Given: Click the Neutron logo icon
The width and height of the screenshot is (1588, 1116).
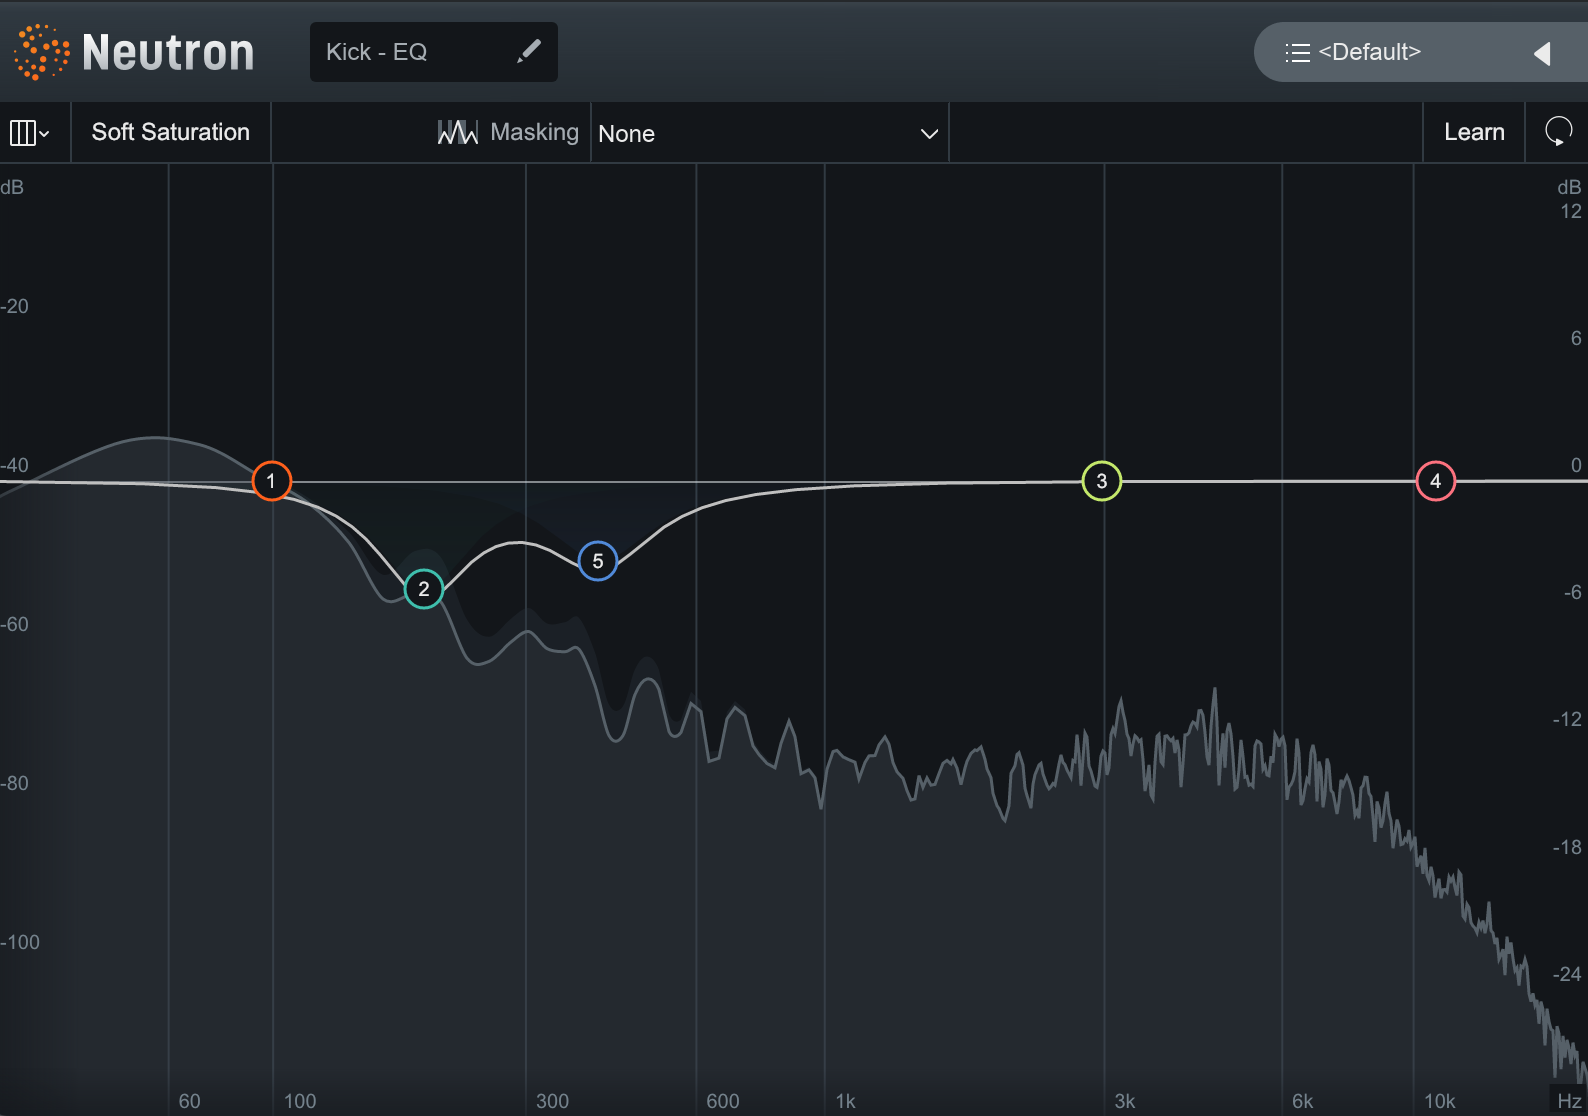Looking at the screenshot, I should (x=41, y=52).
